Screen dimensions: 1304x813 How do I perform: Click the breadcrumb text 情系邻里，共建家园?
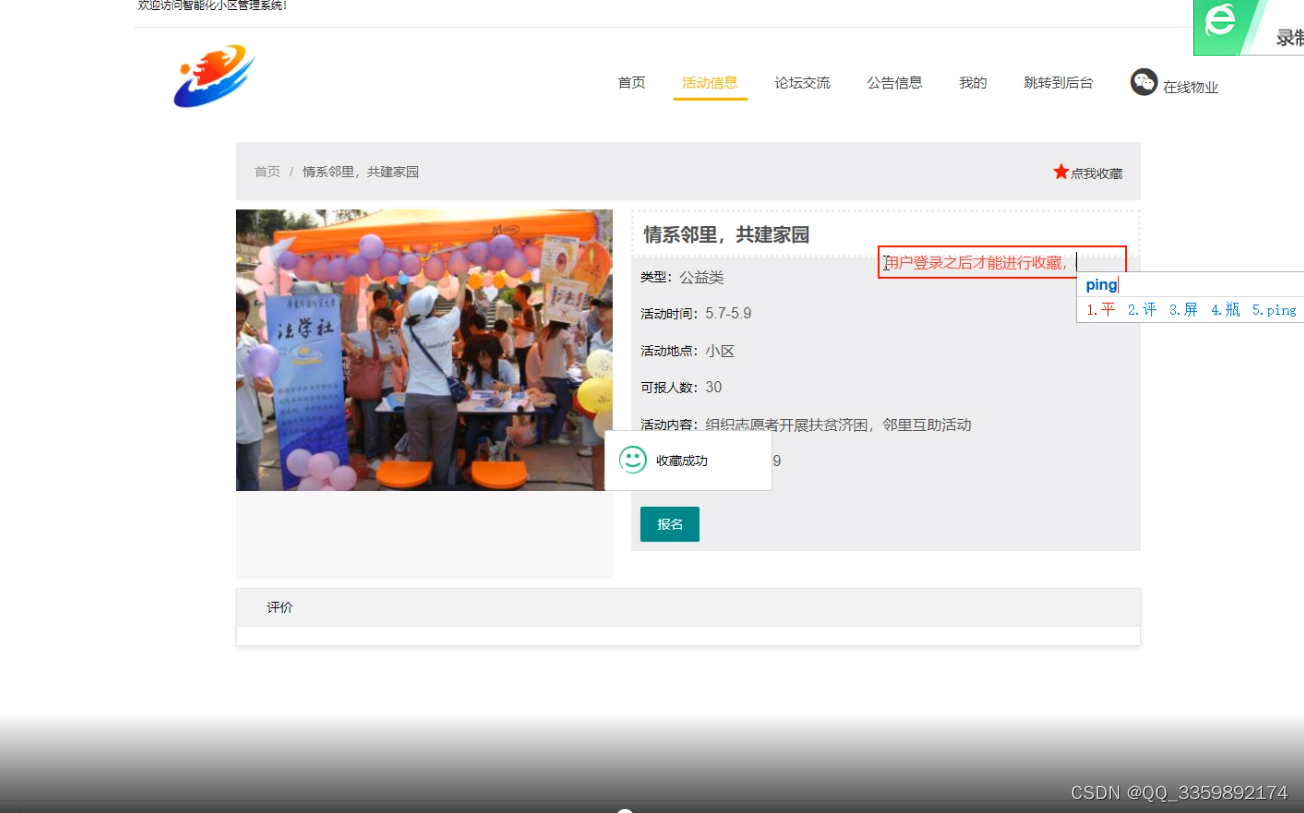point(361,172)
